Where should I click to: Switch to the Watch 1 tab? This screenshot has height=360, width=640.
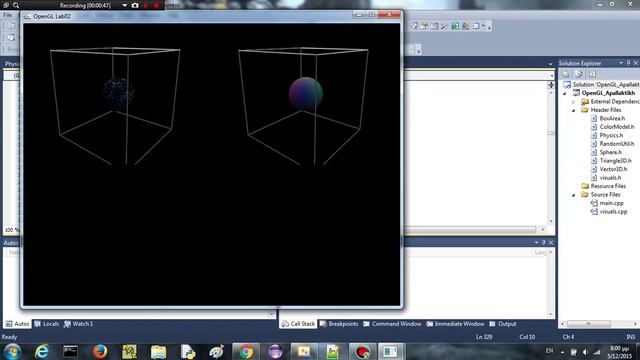click(78, 324)
